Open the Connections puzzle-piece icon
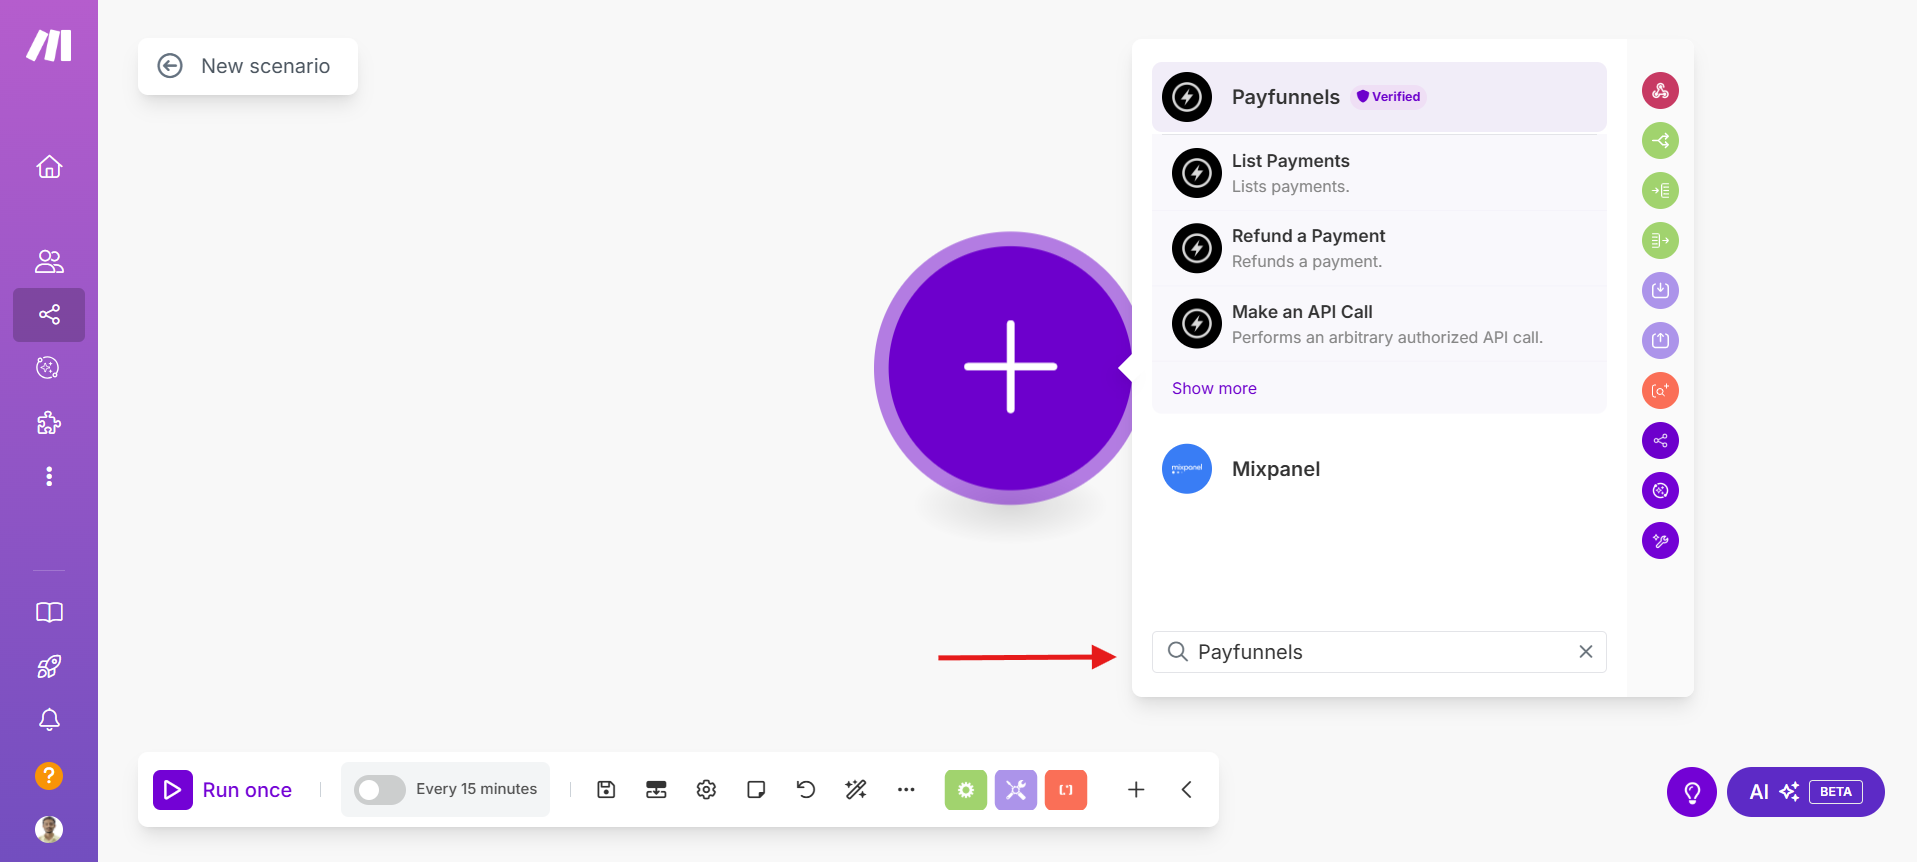This screenshot has height=862, width=1917. (49, 423)
